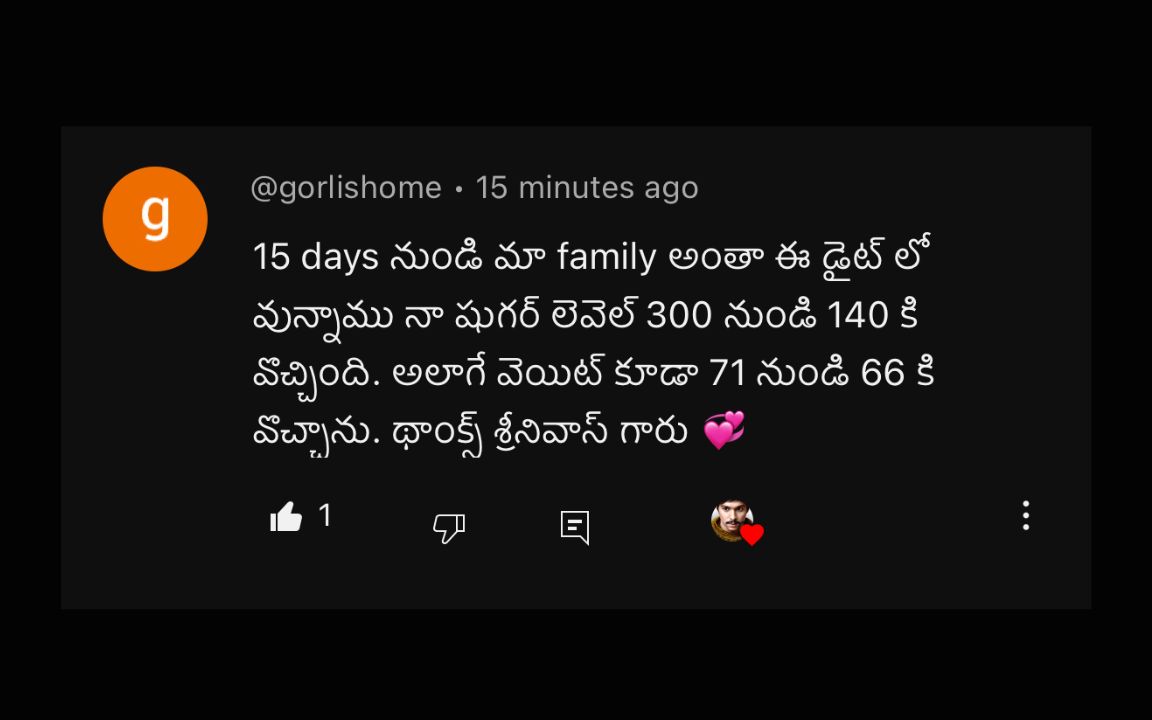This screenshot has width=1152, height=720.
Task: Open replies using the comment bubble icon
Action: tap(575, 528)
